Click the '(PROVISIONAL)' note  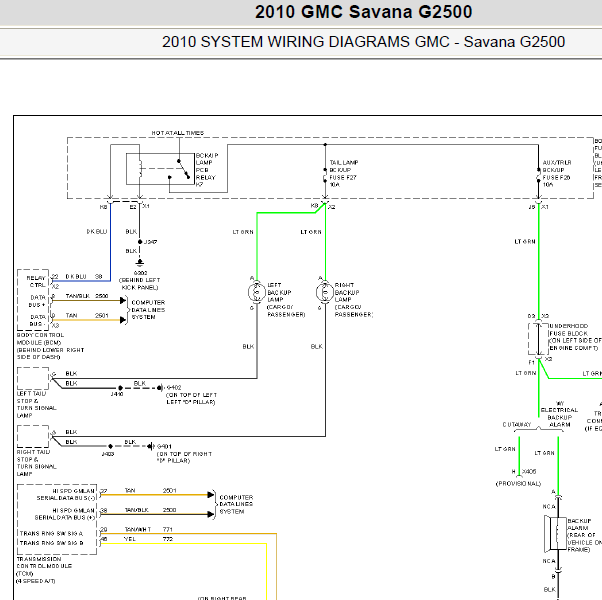point(518,484)
